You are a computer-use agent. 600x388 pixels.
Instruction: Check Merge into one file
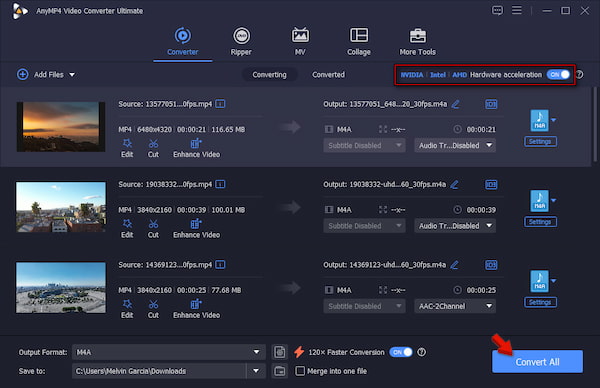coord(300,371)
